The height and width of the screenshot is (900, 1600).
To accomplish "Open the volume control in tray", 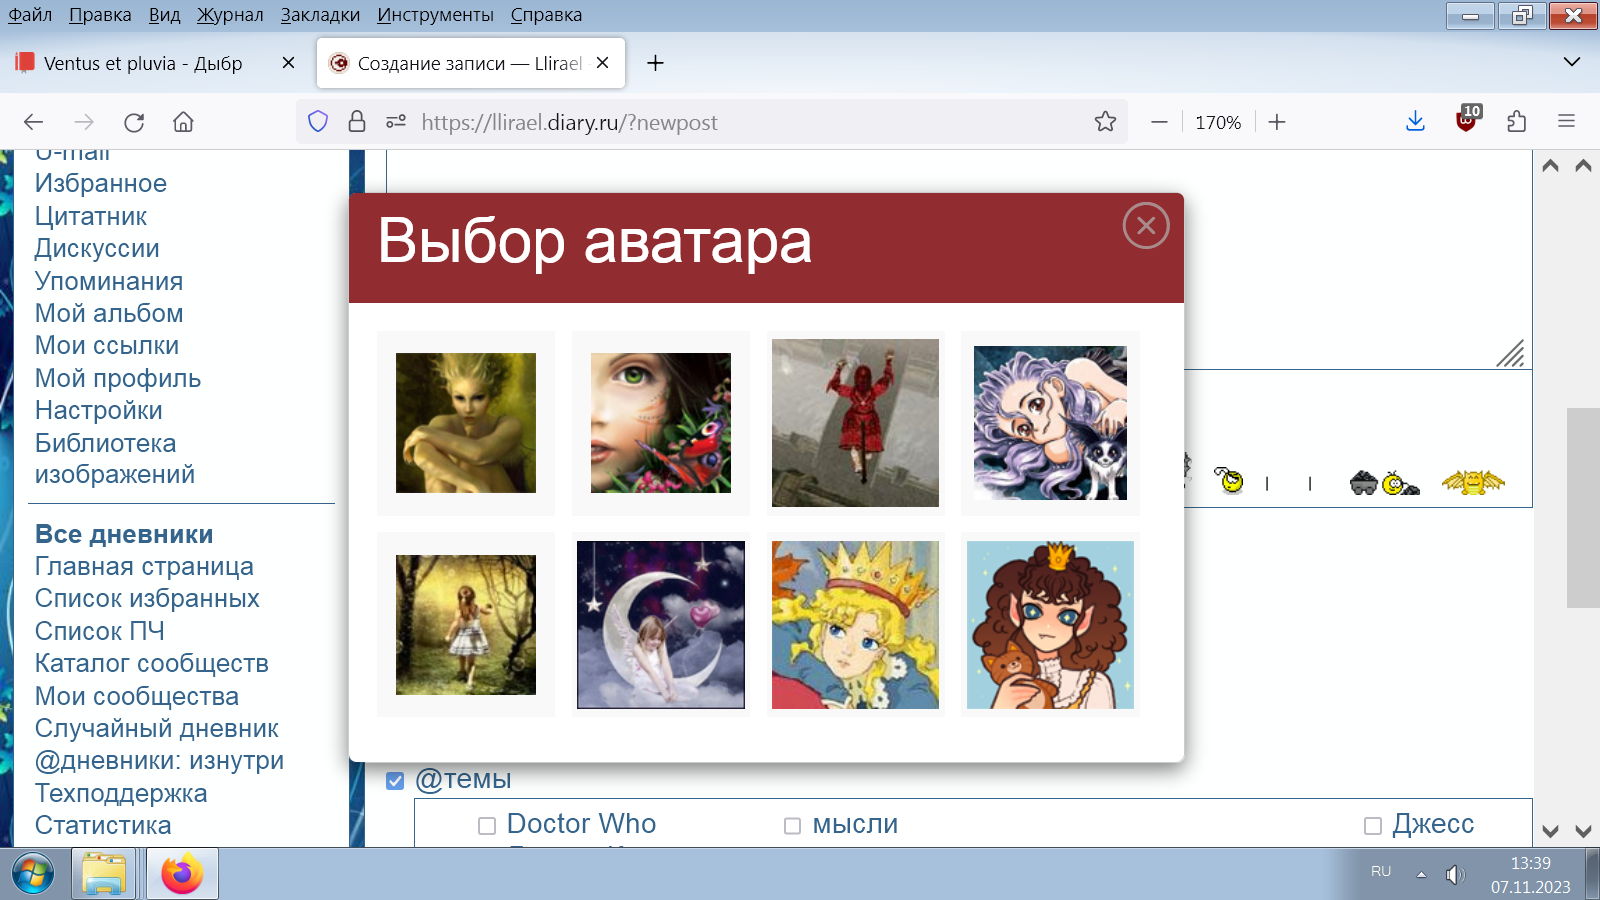I will click(1455, 875).
